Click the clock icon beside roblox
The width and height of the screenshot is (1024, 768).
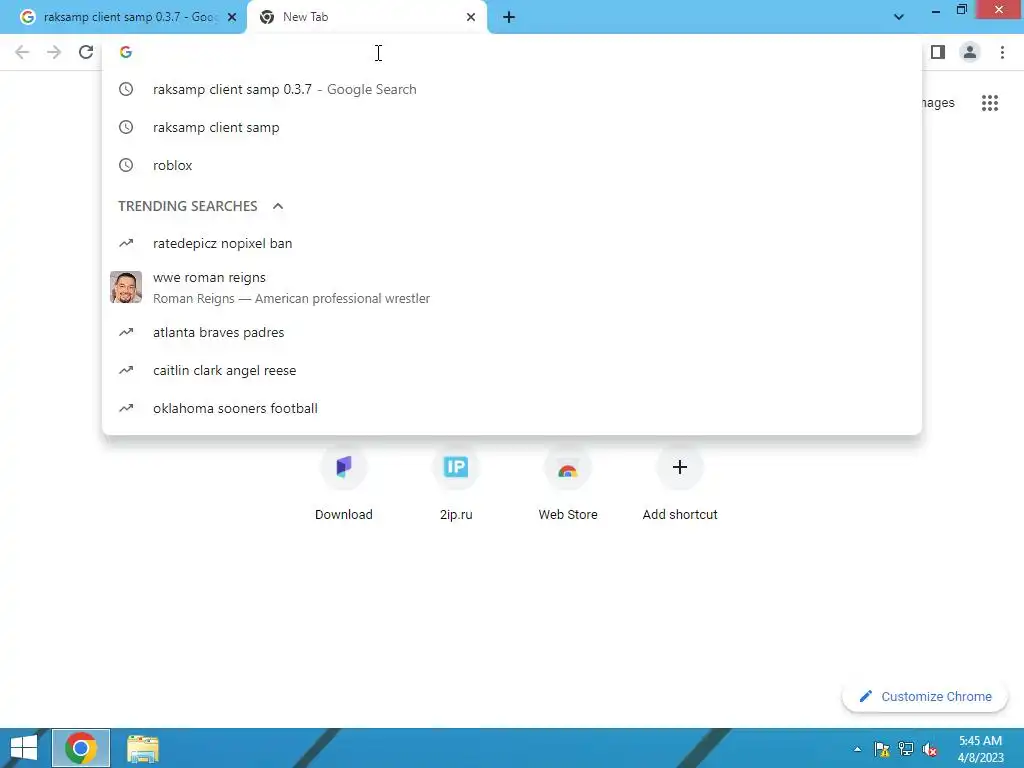[126, 165]
